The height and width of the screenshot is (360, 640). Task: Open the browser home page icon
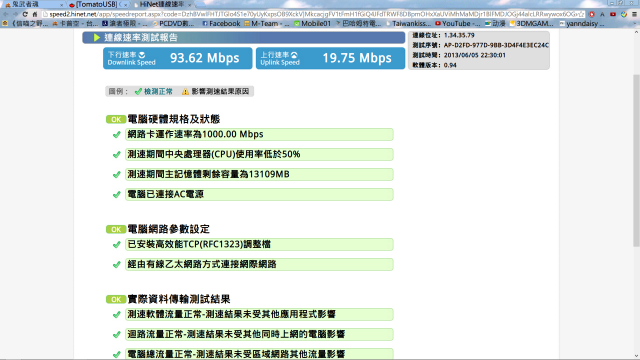tap(35, 14)
